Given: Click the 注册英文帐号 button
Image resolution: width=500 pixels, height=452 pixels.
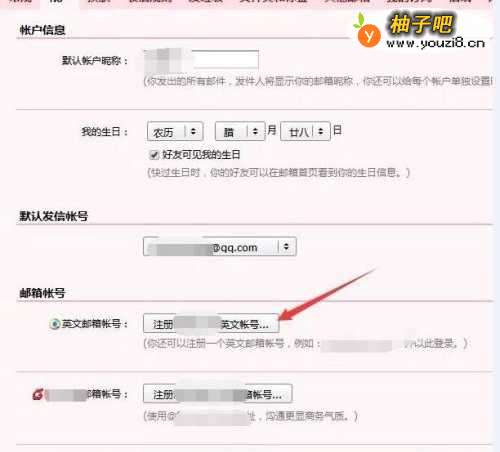Looking at the screenshot, I should (x=211, y=323).
